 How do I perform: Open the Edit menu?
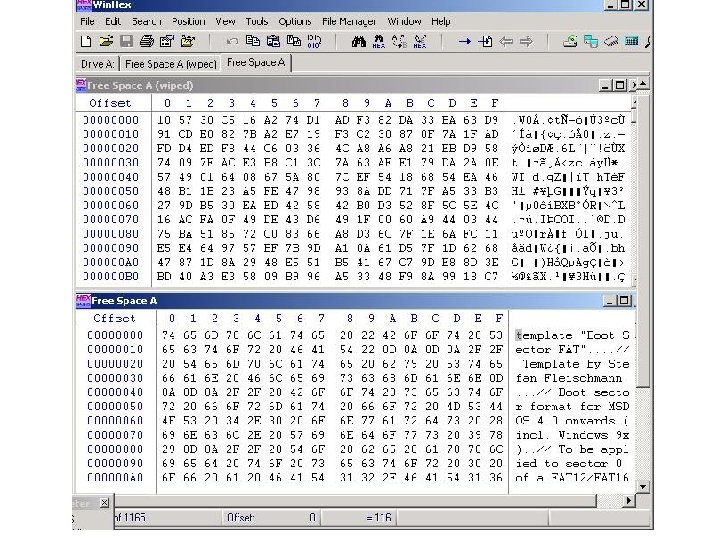(x=113, y=21)
